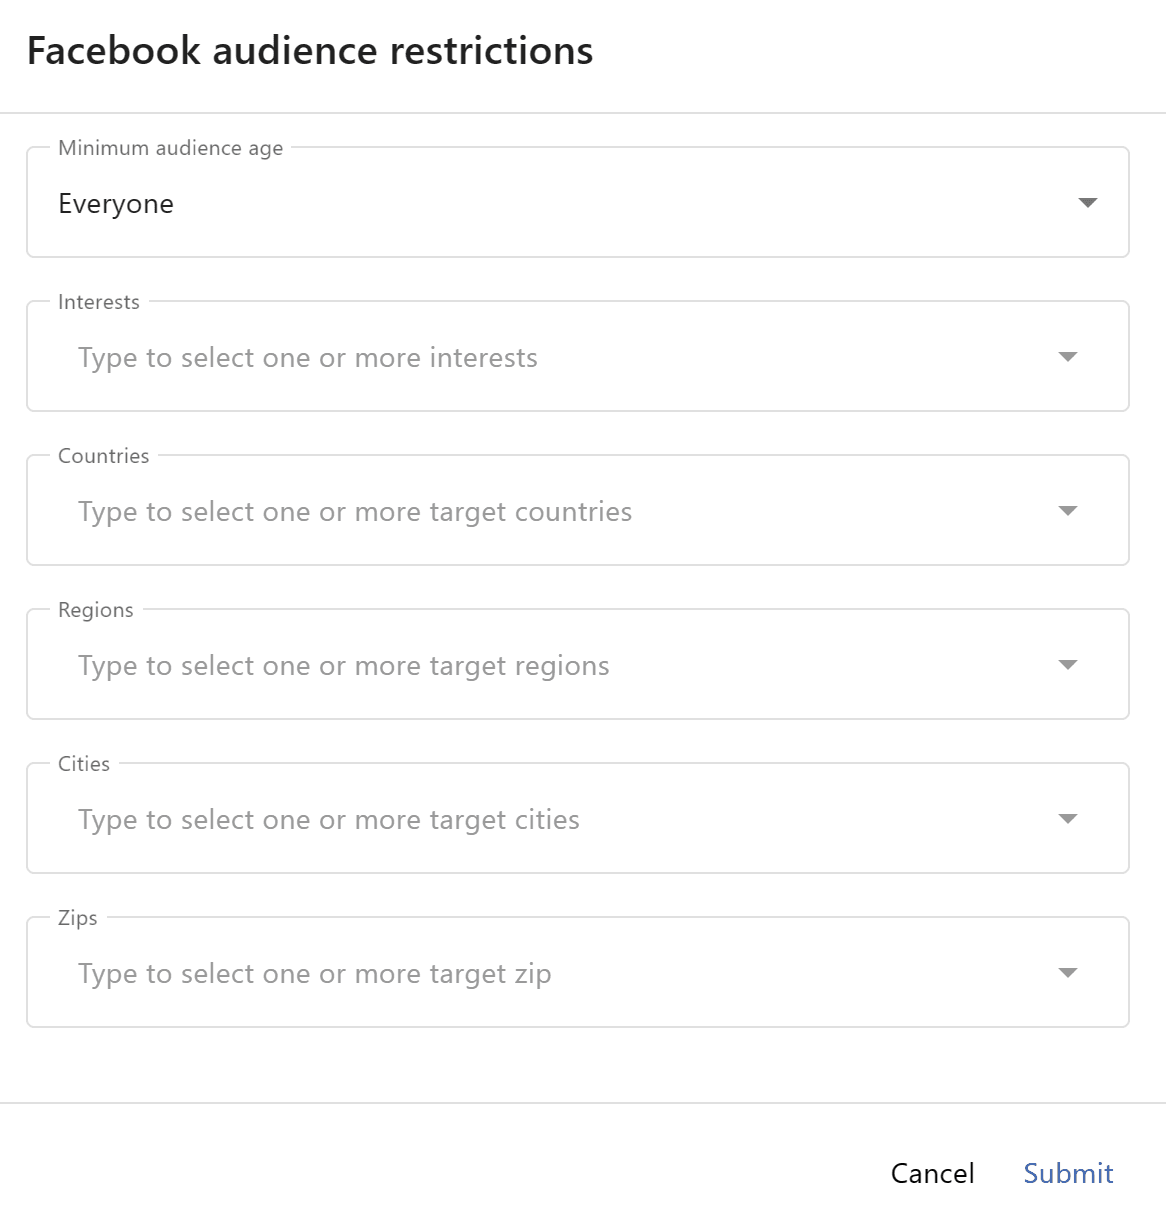Viewport: 1166px width, 1217px height.
Task: Open the Minimum audience age dropdown arrow
Action: point(1088,203)
